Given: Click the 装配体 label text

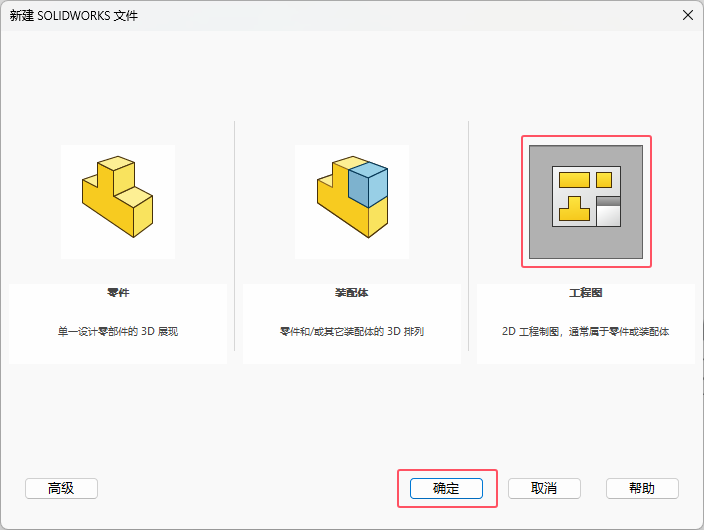Looking at the screenshot, I should [352, 293].
